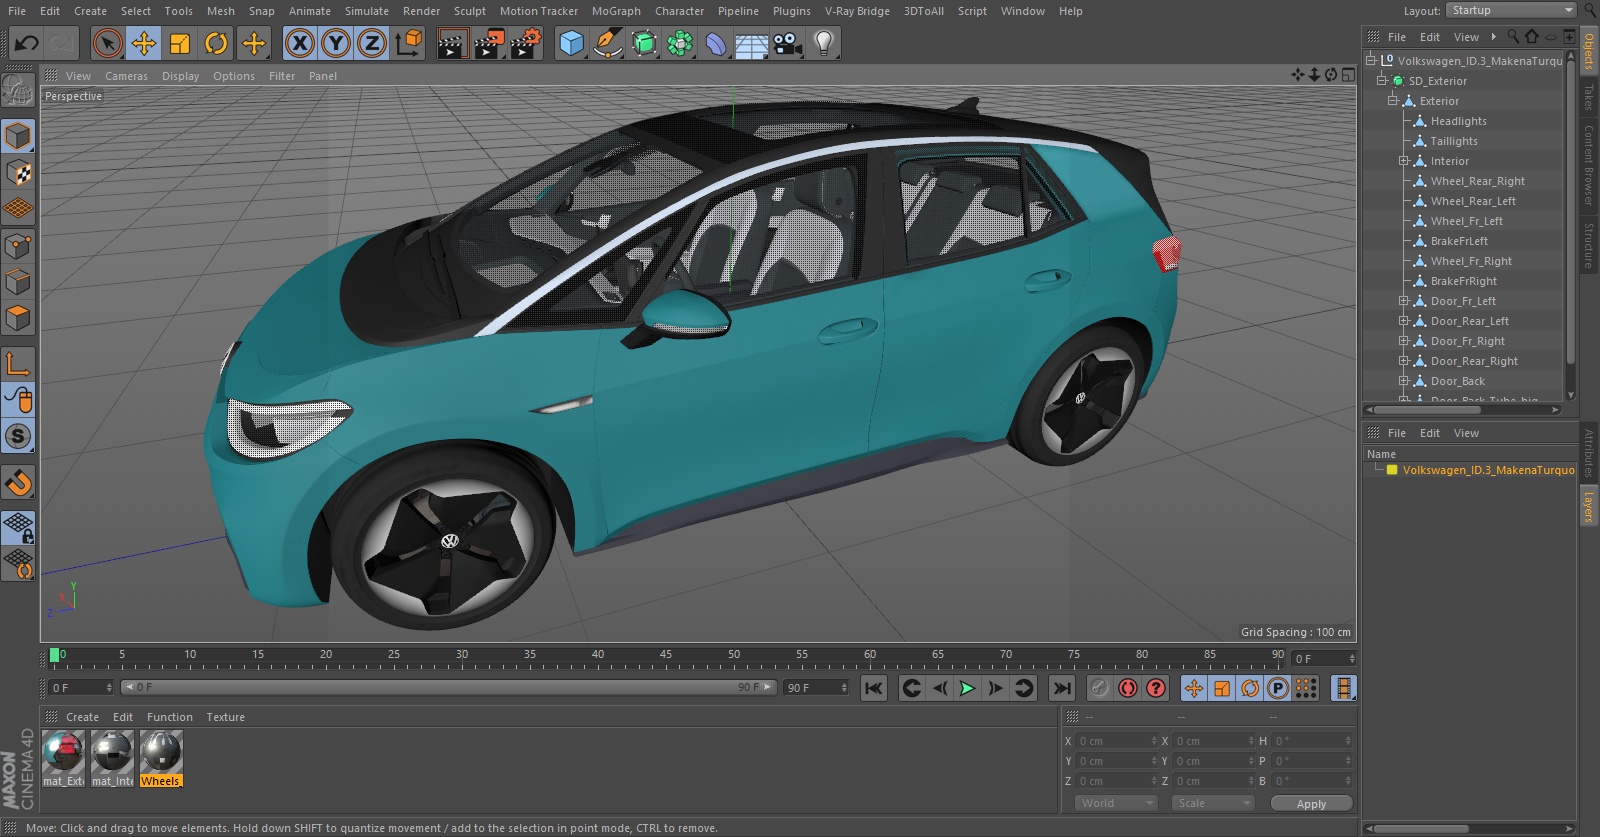
Task: Select the Spline Pen tool
Action: point(607,43)
